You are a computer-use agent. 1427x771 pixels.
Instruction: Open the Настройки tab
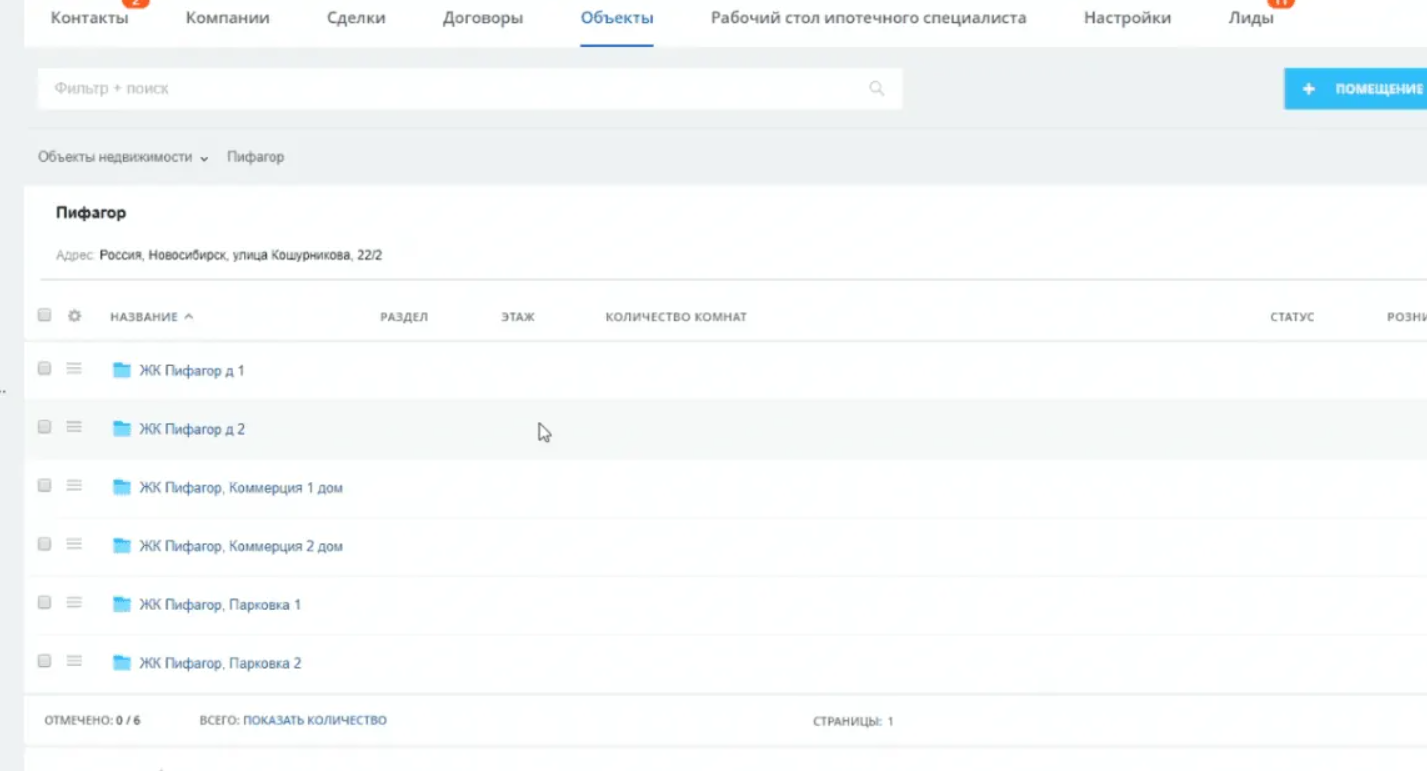pyautogui.click(x=1127, y=18)
